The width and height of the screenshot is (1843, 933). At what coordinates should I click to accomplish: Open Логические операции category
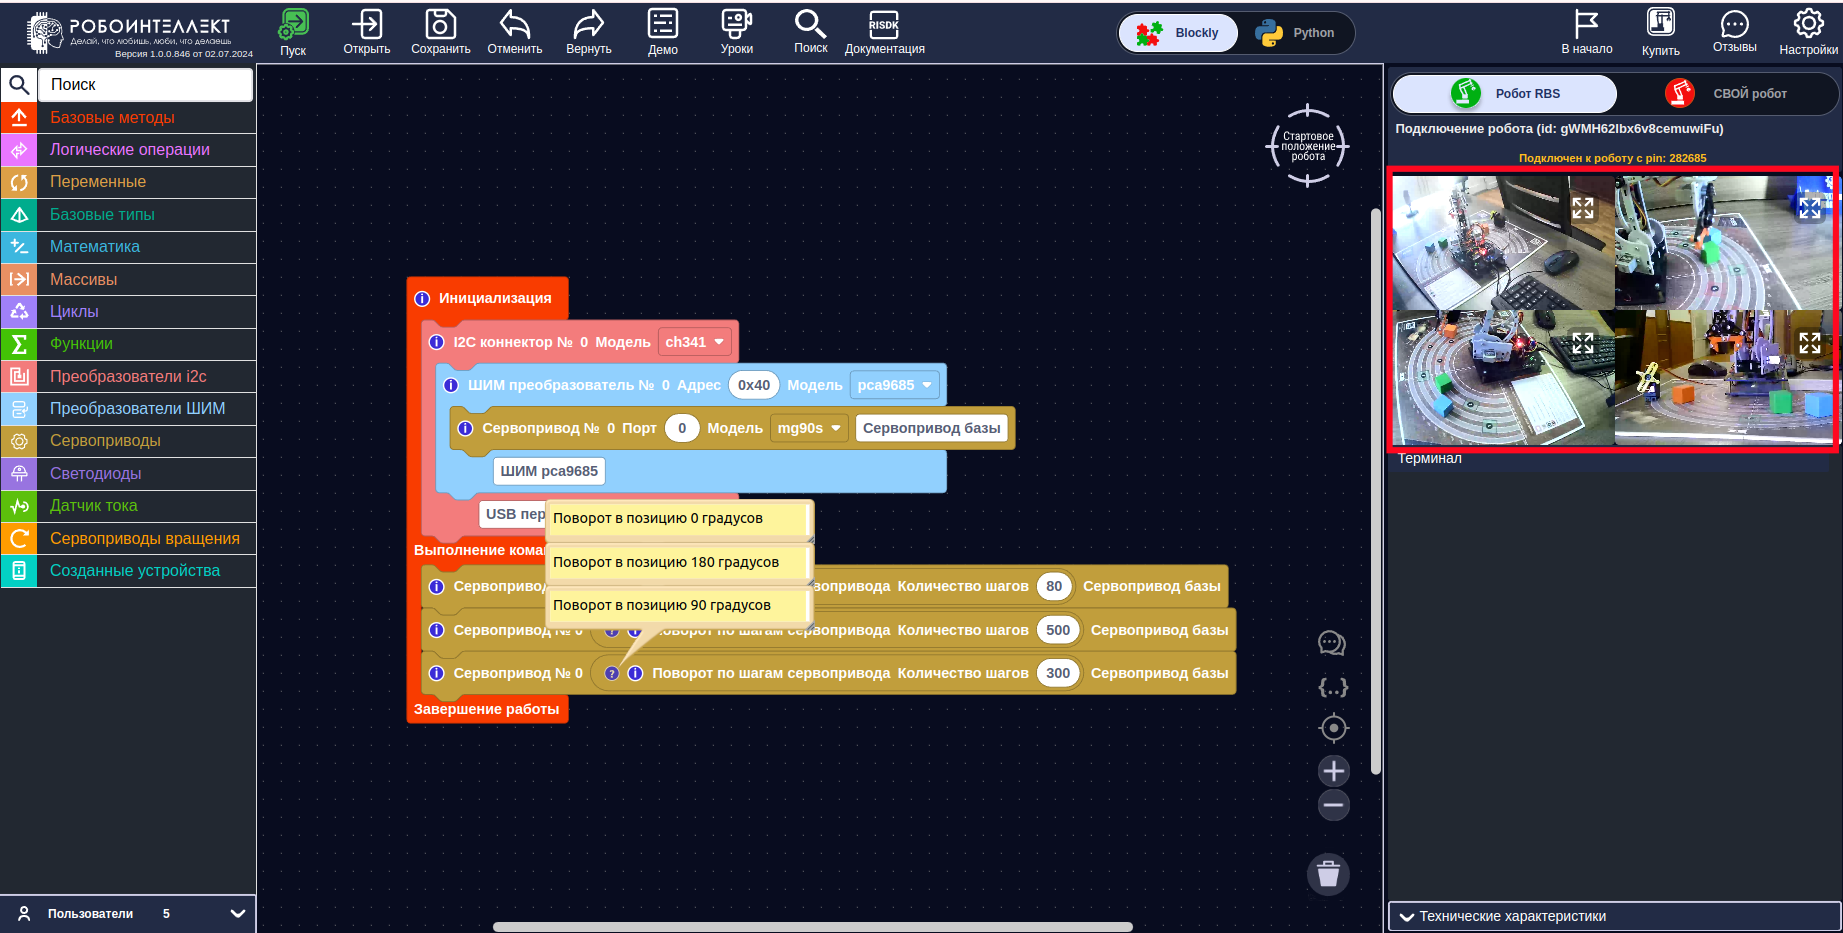(128, 149)
